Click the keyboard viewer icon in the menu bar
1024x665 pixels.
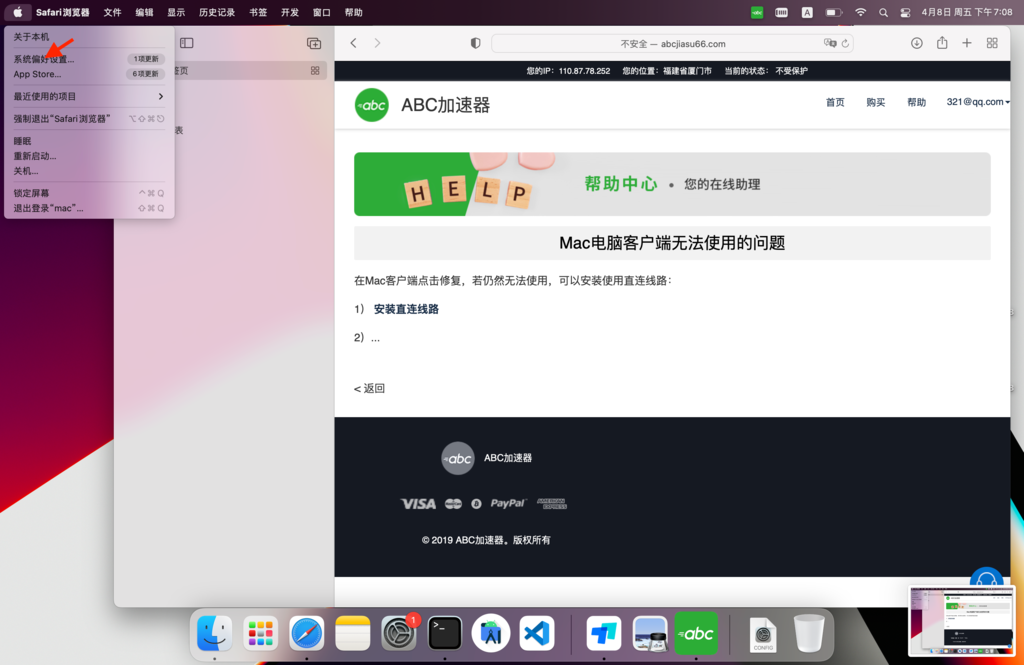pyautogui.click(x=782, y=12)
